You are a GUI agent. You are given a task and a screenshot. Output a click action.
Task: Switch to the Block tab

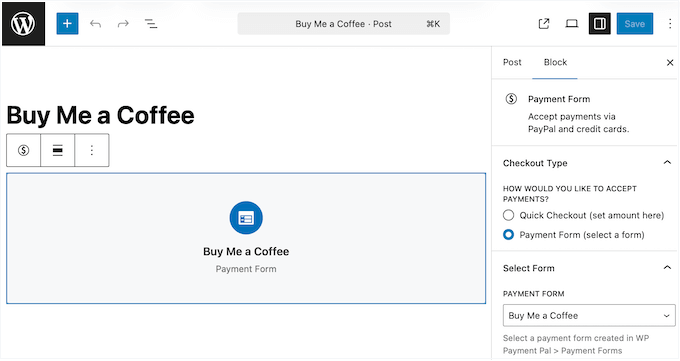(555, 62)
